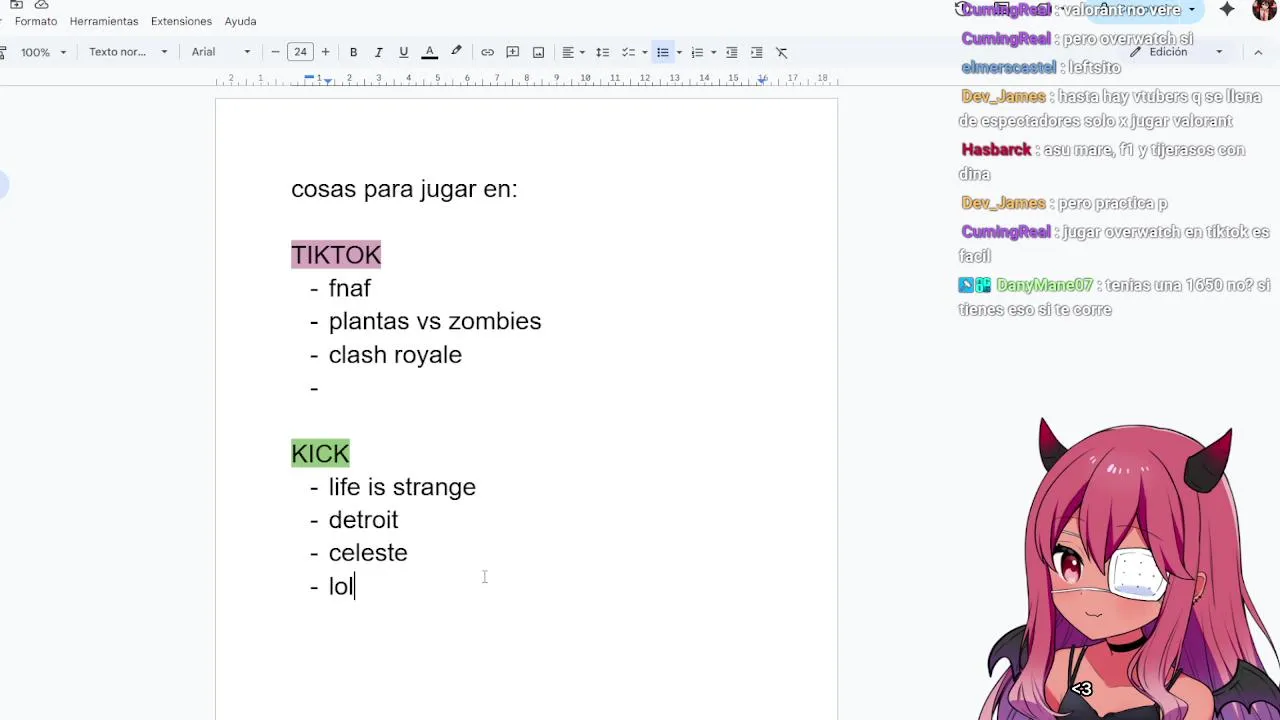The height and width of the screenshot is (720, 1280).
Task: Open the Google account avatar
Action: (1265, 10)
